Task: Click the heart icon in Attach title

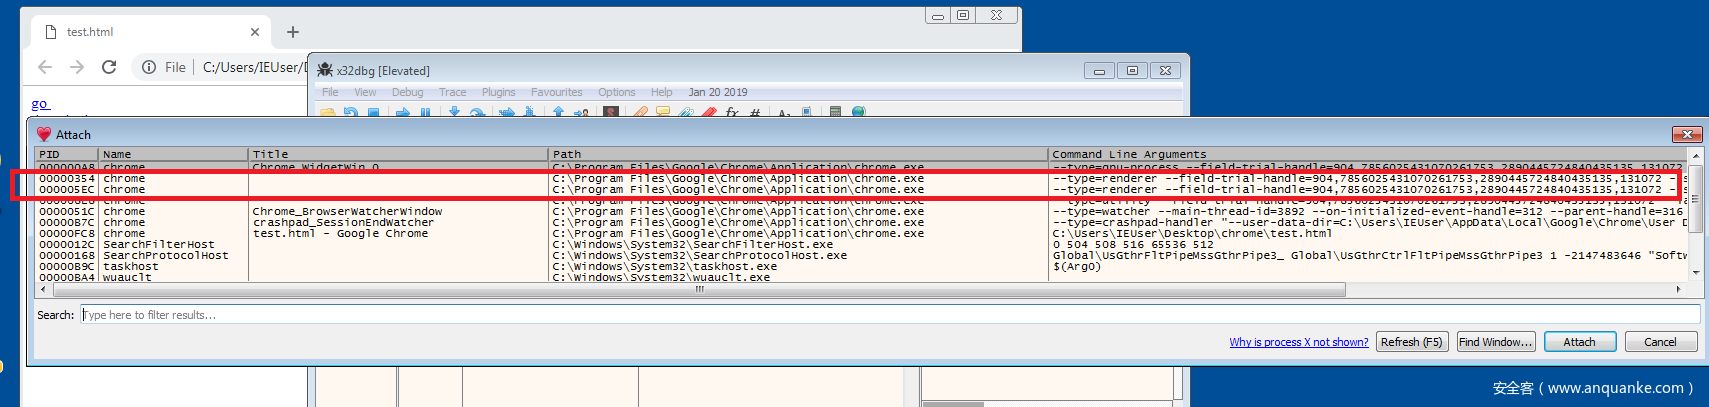Action: point(44,134)
